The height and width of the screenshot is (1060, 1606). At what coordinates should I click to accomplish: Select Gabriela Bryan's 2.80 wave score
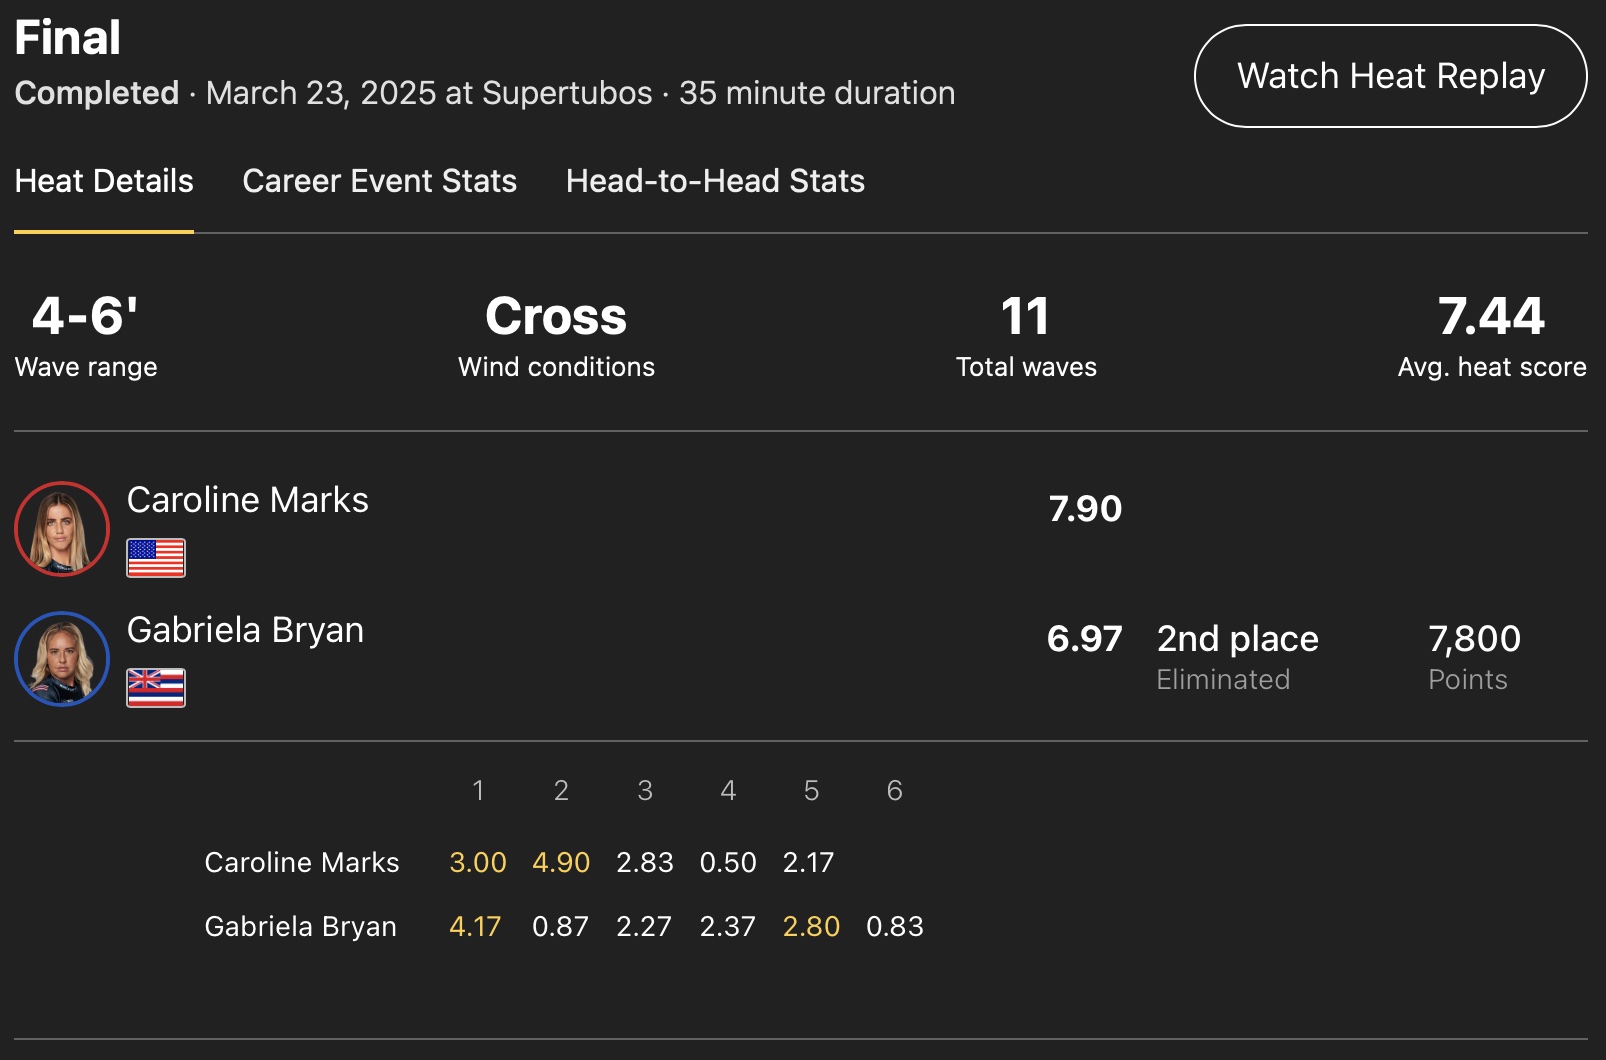[811, 926]
